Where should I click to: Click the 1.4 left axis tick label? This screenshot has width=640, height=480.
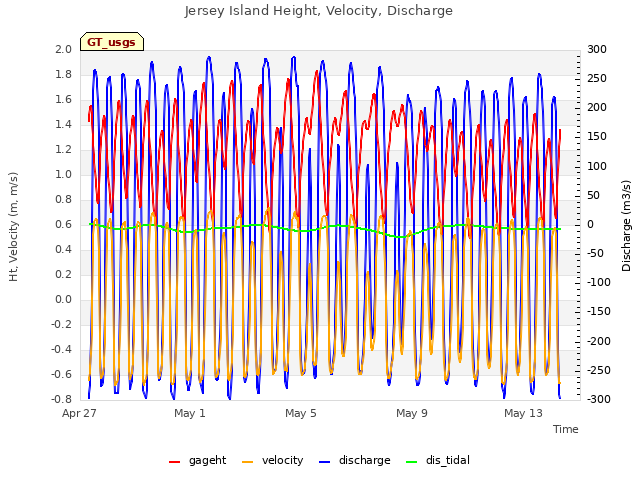63,124
